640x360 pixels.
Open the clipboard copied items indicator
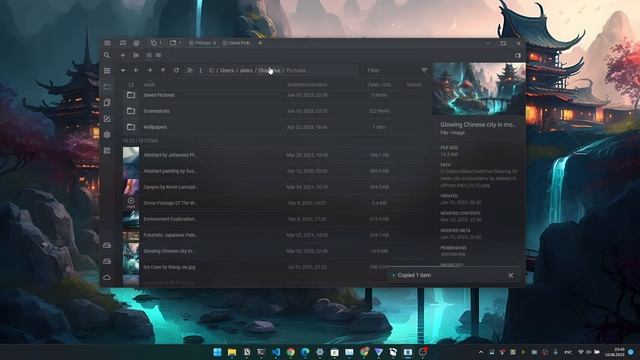[x=156, y=43]
